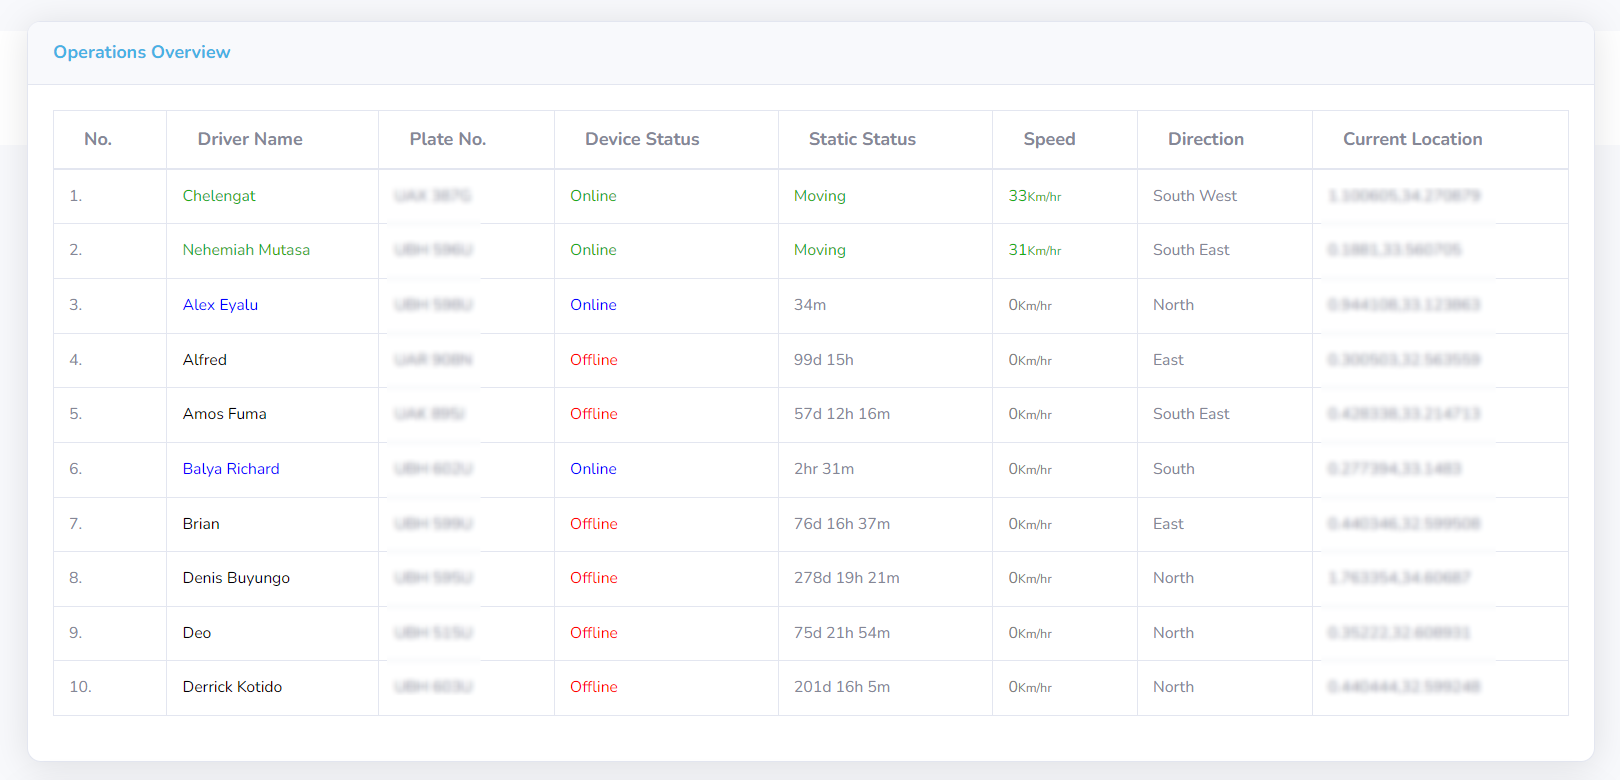Click North direction in Deo's row

coord(1173,633)
